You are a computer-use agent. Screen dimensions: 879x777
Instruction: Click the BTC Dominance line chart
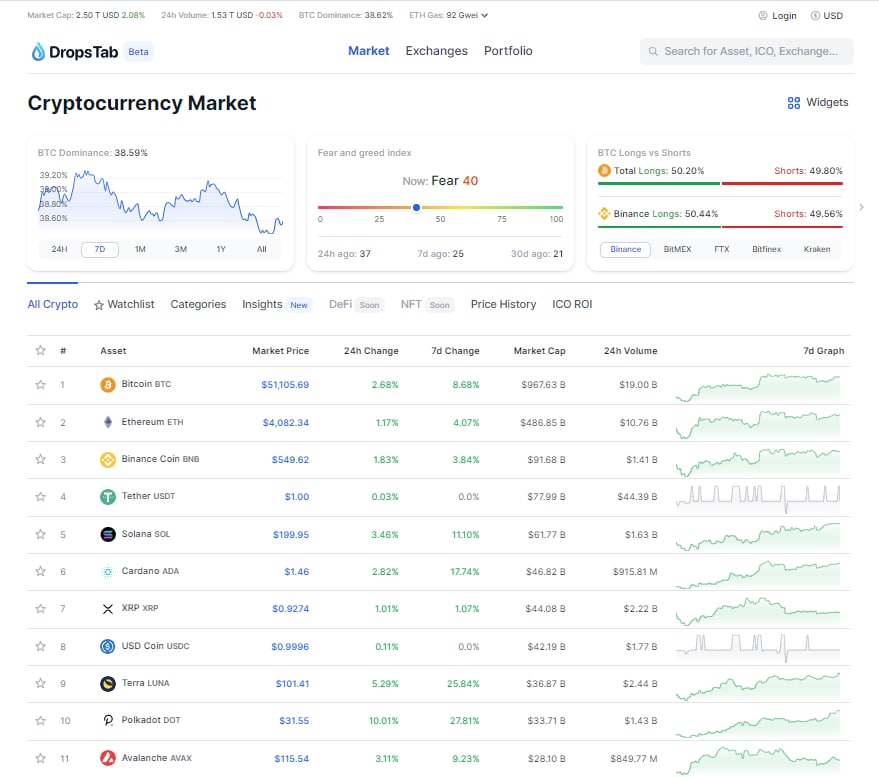coord(160,202)
